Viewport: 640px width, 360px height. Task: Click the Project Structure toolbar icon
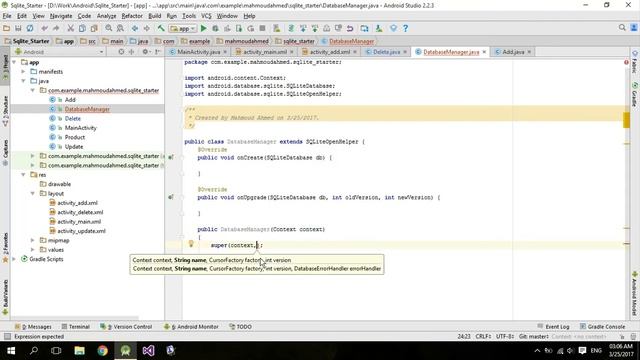pos(364,28)
